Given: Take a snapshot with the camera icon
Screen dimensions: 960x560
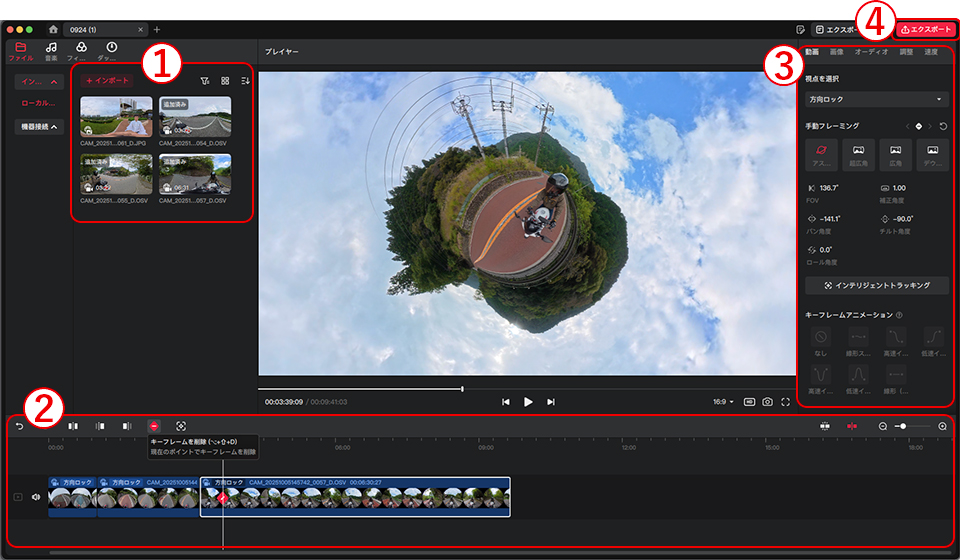Looking at the screenshot, I should (x=767, y=401).
